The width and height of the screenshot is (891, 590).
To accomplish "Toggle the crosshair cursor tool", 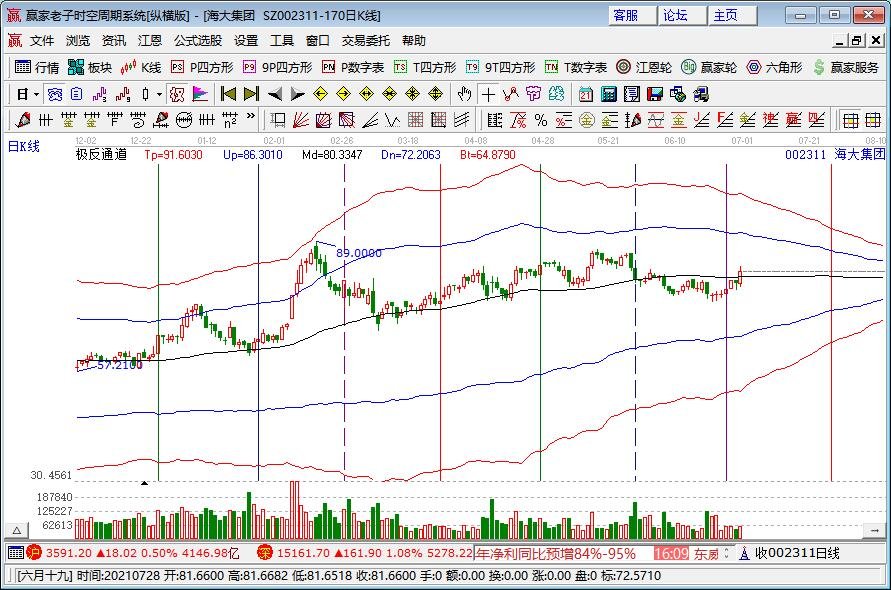I will tap(487, 94).
